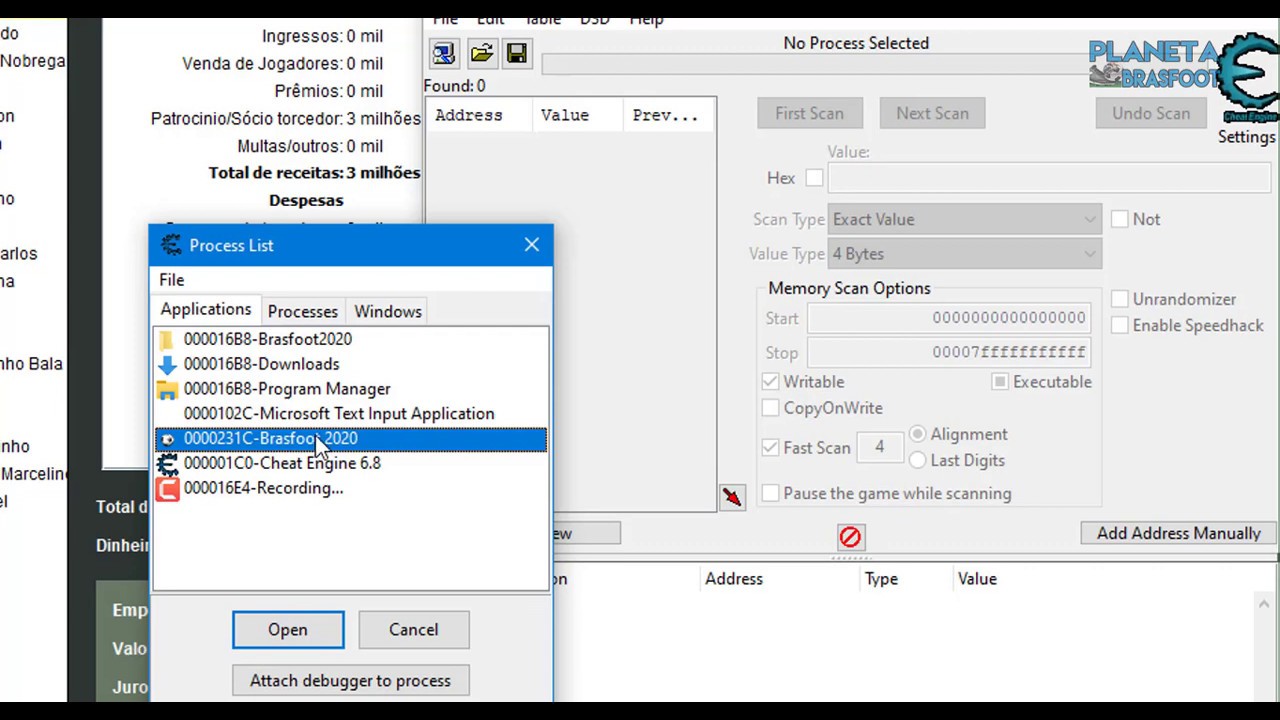
Task: Enable Pause the game while scanning
Action: pos(770,493)
